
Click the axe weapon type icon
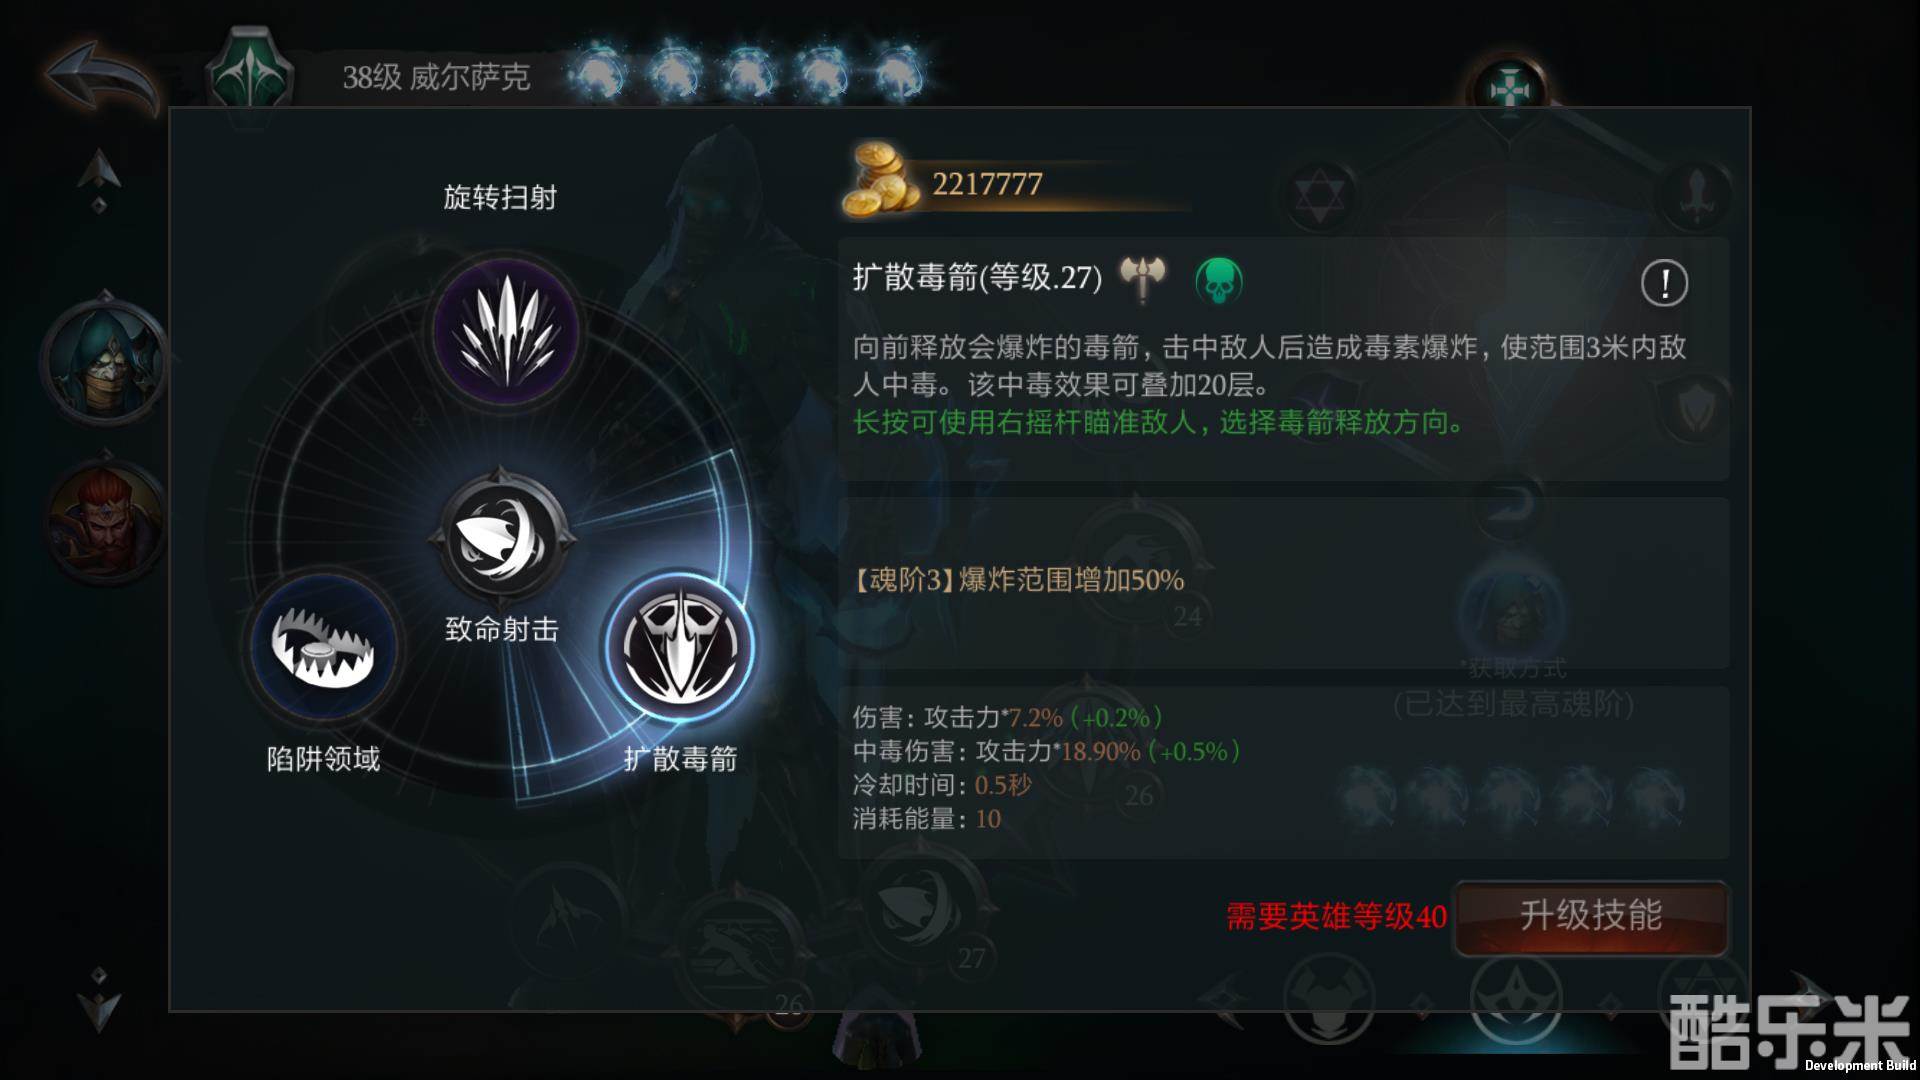pos(1143,278)
